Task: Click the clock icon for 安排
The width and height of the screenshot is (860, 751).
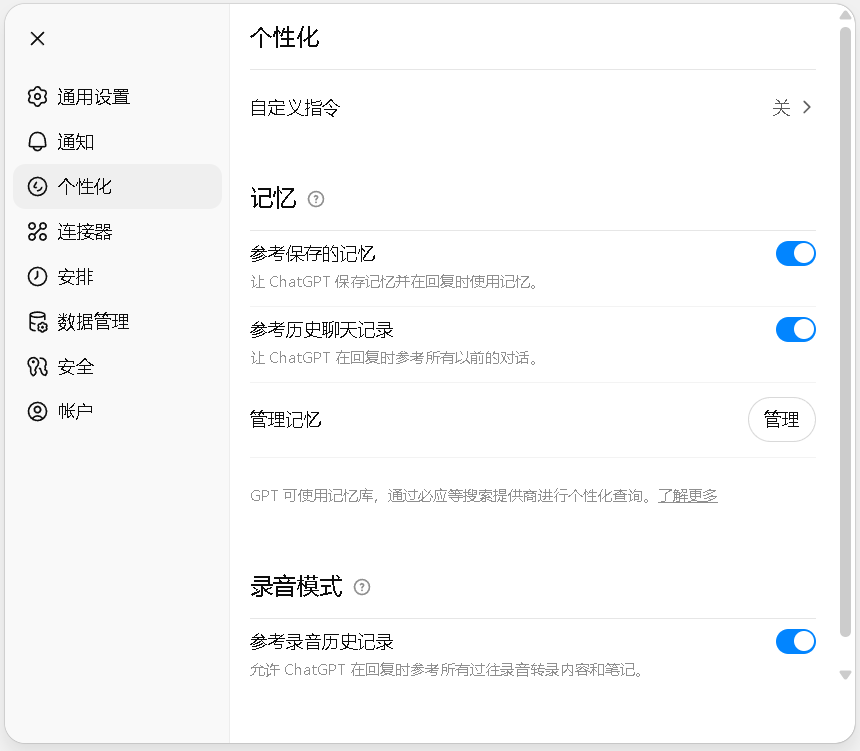Action: coord(37,277)
